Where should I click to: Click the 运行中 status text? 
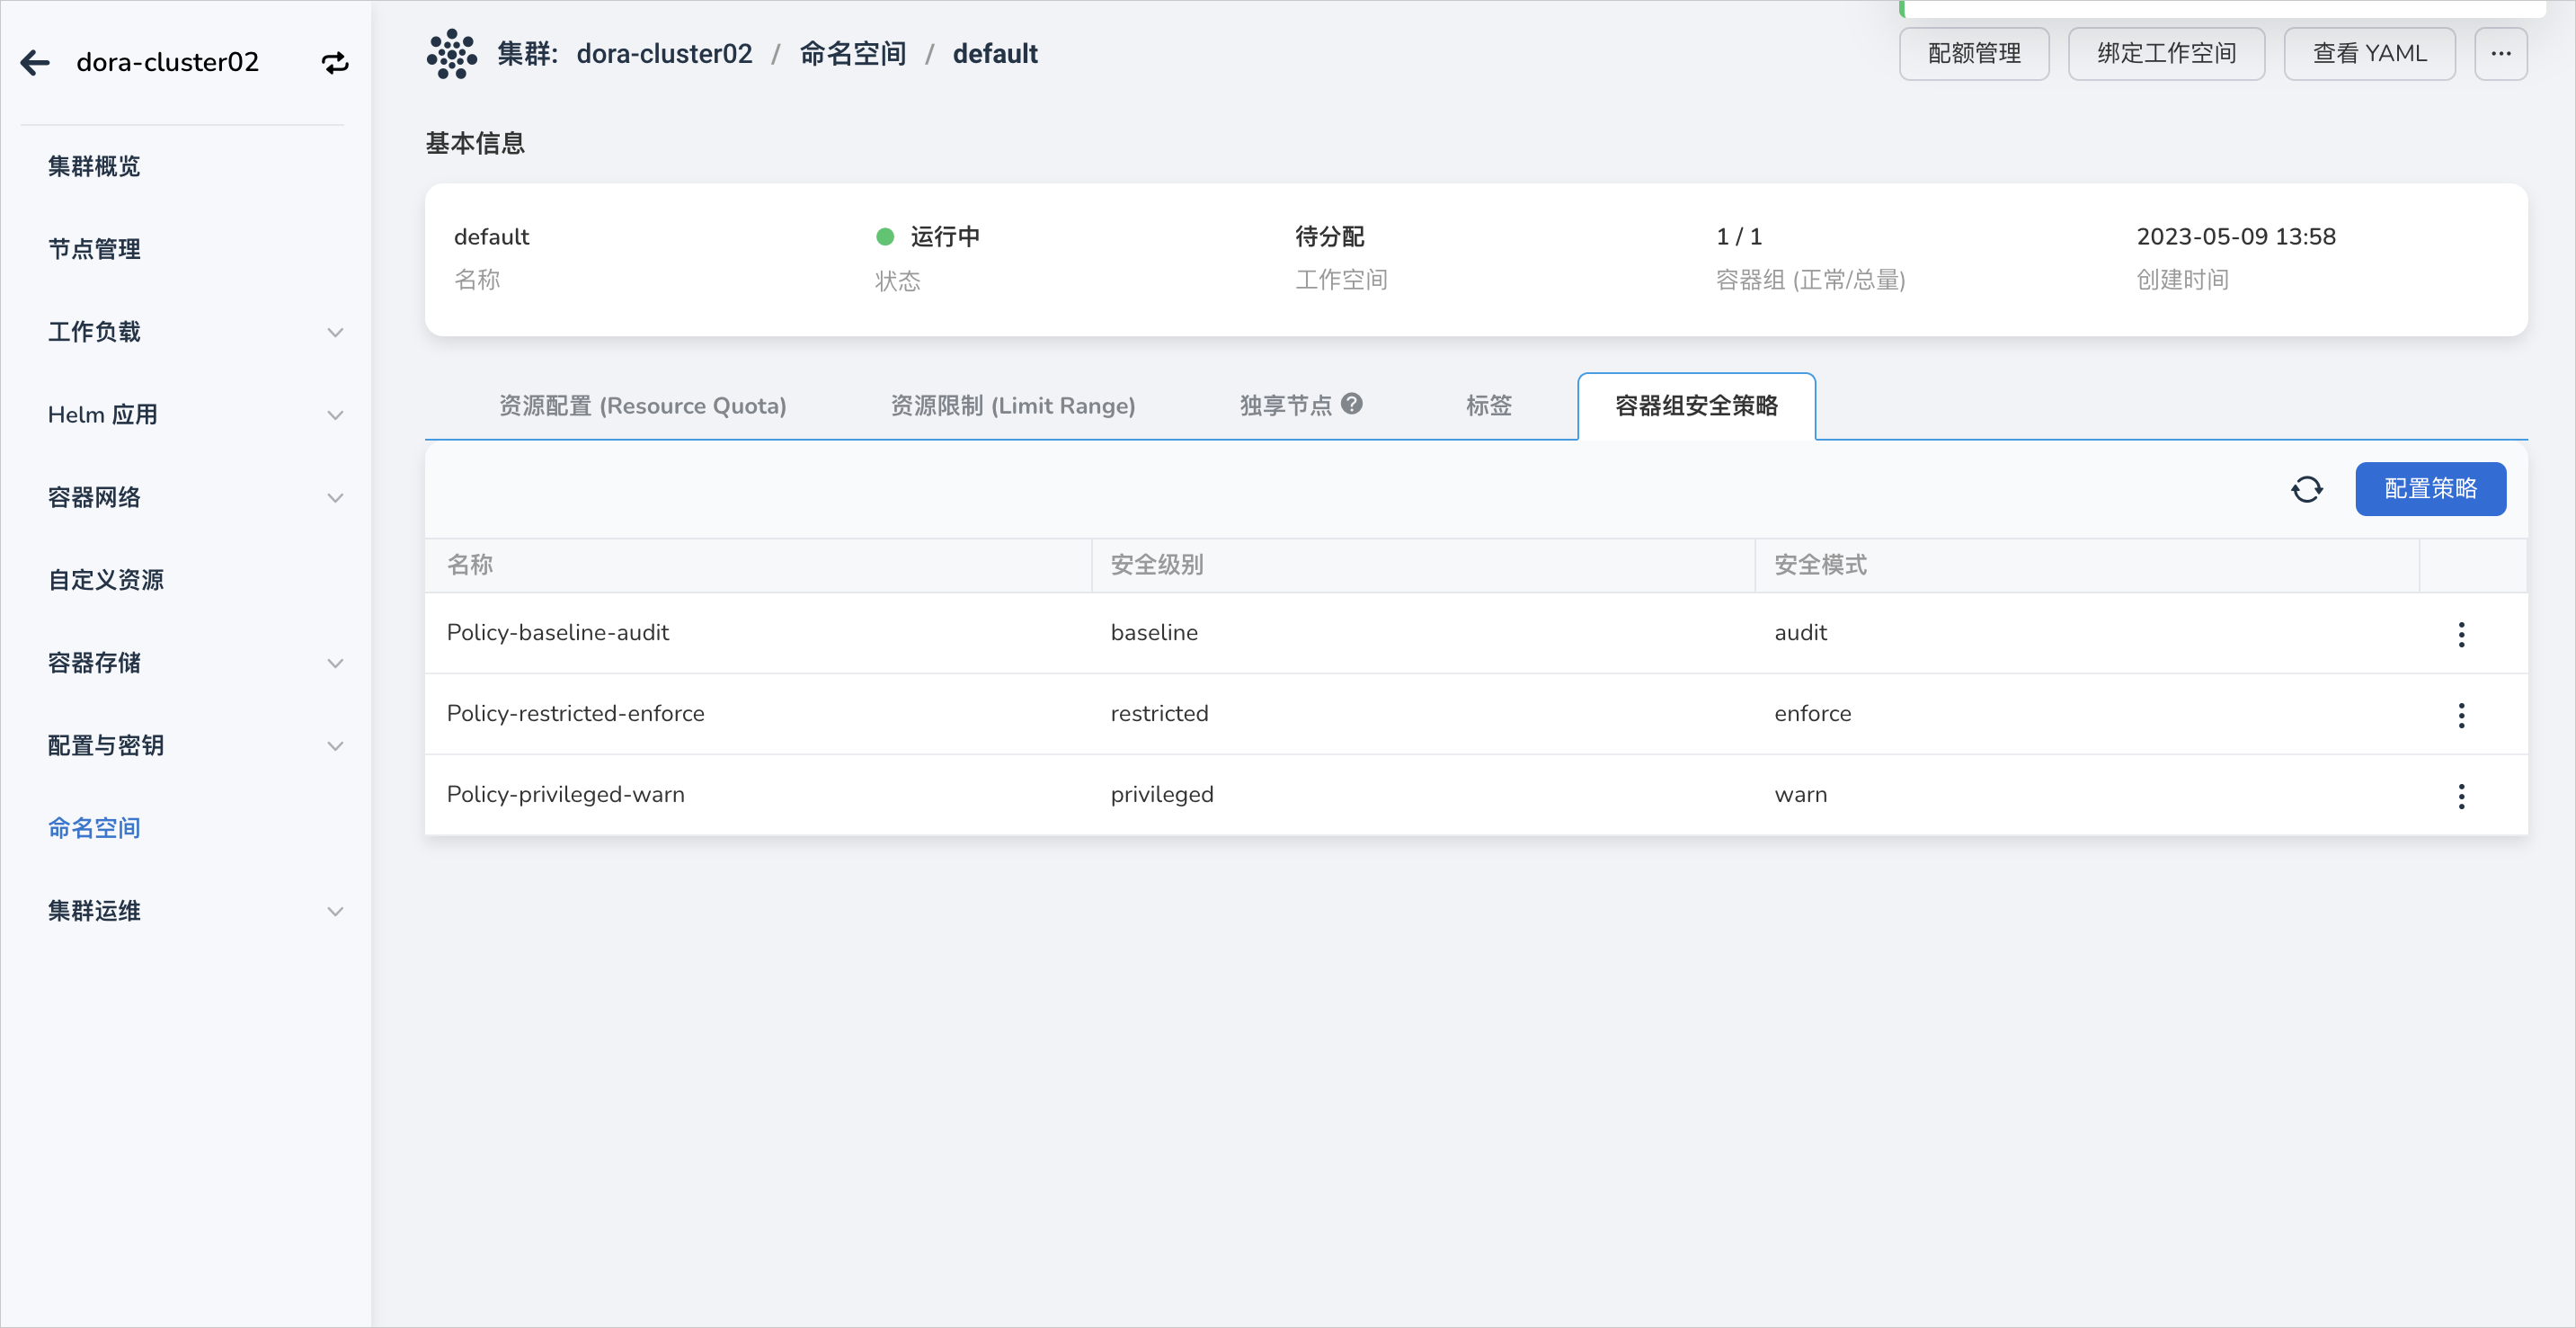[945, 237]
